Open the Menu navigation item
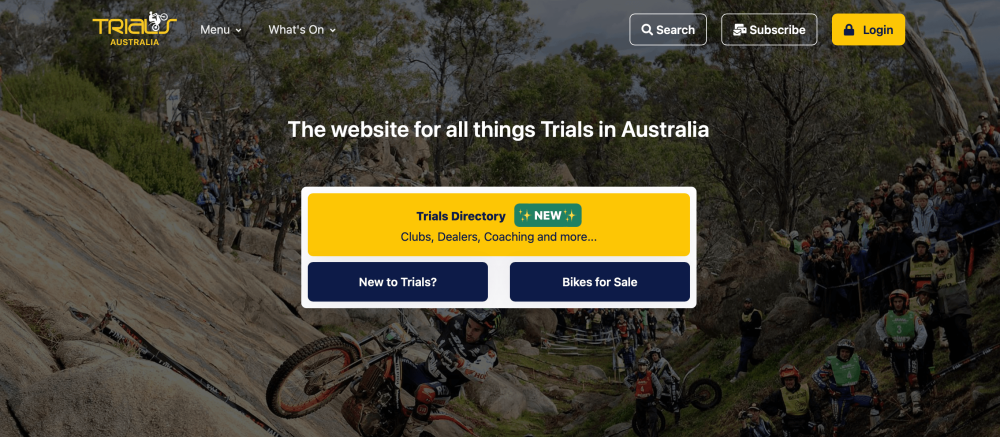Image resolution: width=1000 pixels, height=437 pixels. point(221,29)
